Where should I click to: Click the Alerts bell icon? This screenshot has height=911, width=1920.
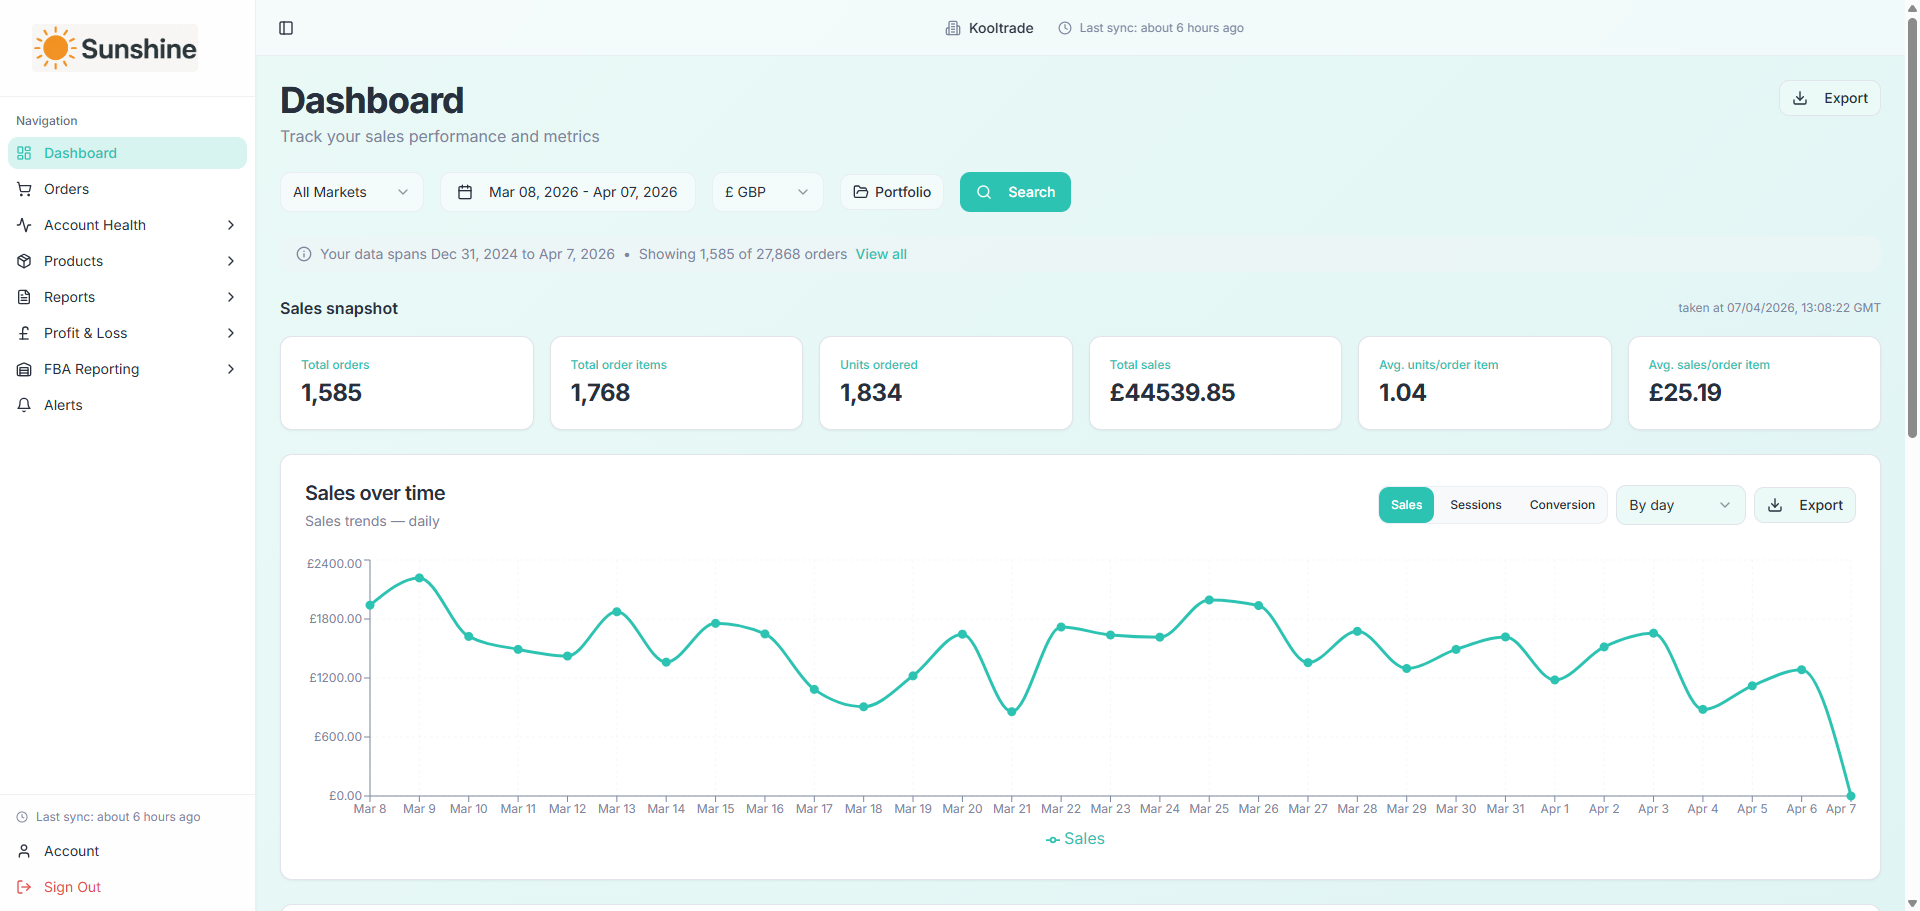(24, 405)
